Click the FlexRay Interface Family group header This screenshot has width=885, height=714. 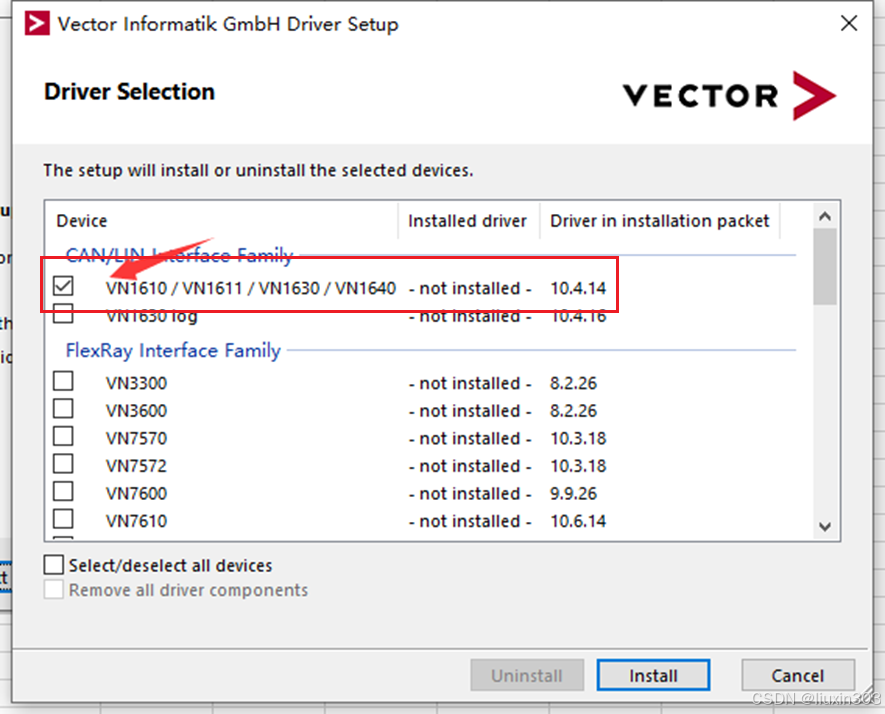pos(173,351)
